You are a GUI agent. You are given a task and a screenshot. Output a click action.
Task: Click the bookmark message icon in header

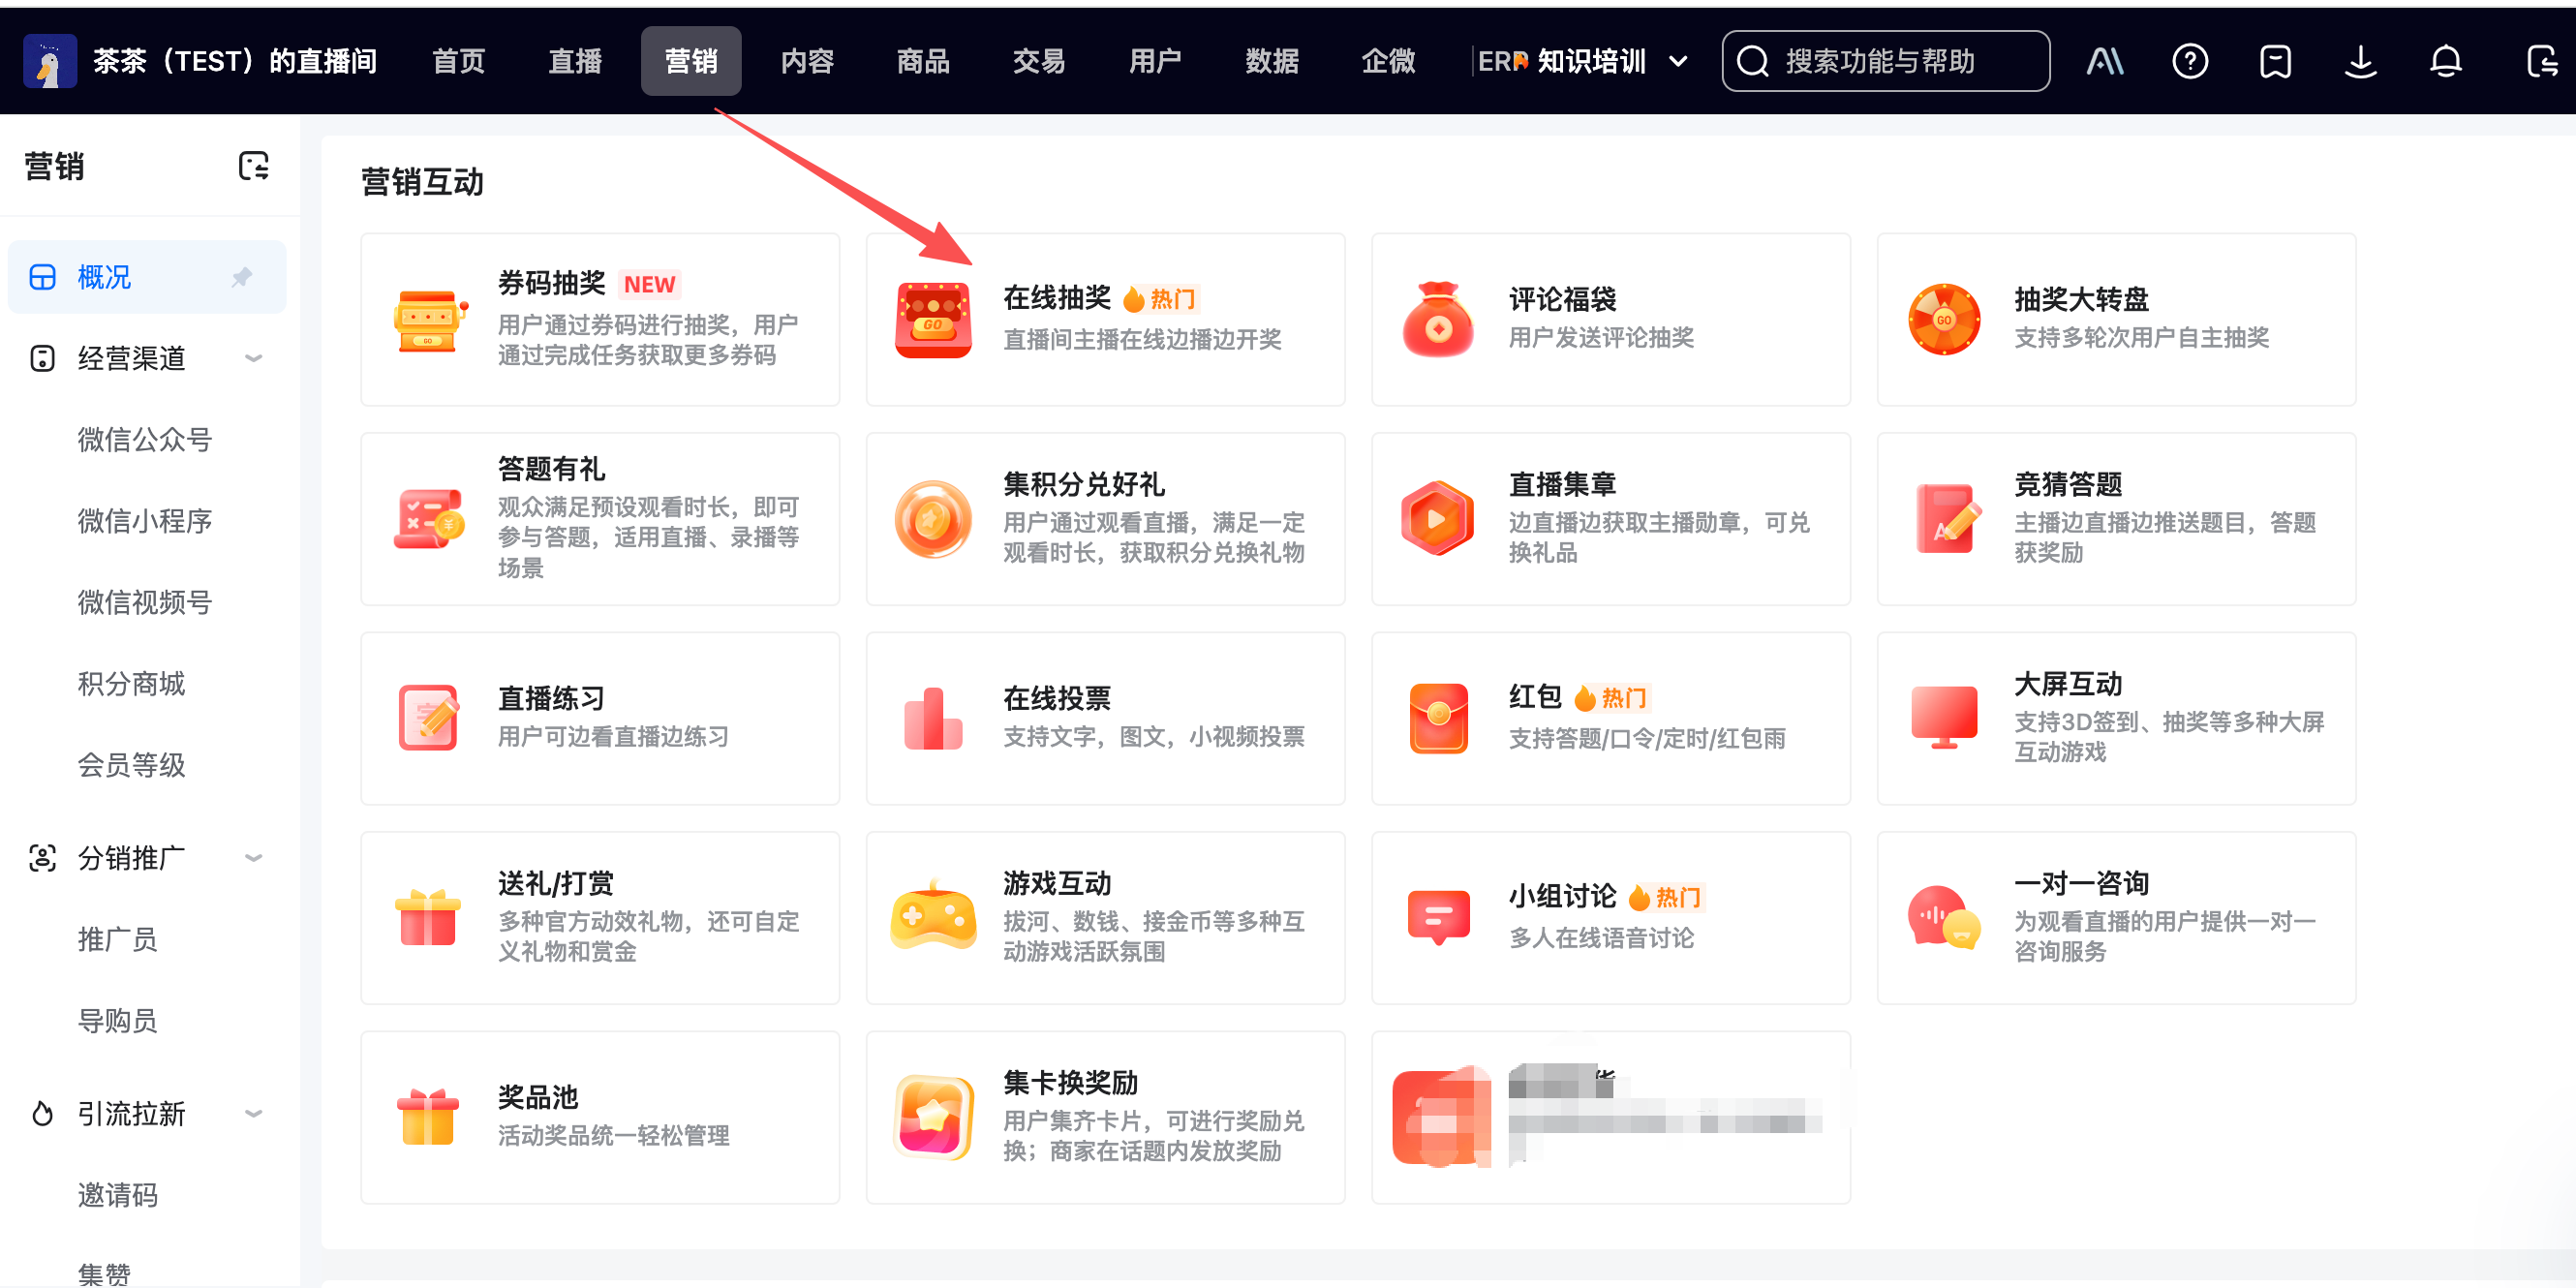point(2275,62)
